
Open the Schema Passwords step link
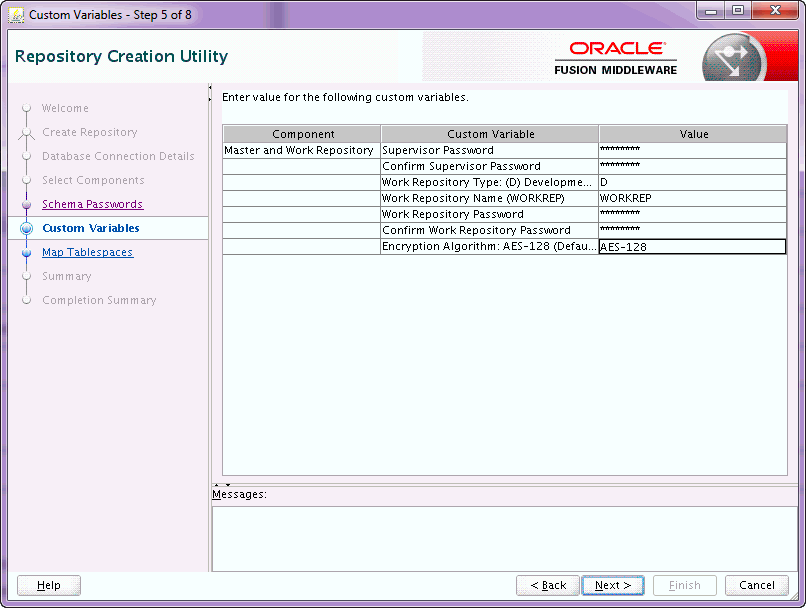(93, 204)
